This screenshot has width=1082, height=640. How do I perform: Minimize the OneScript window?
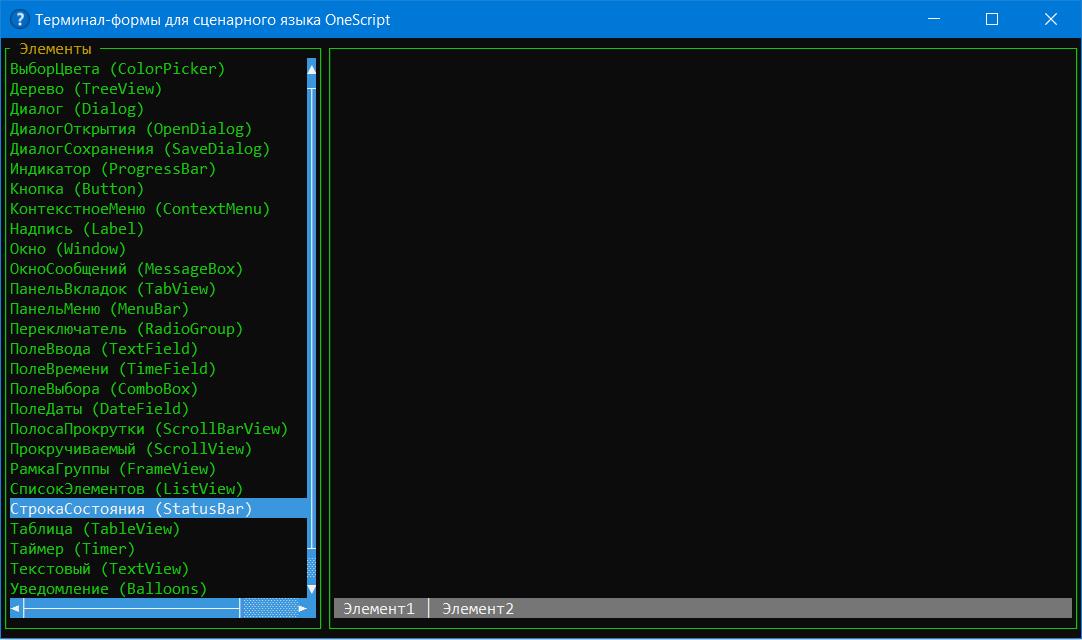(x=933, y=19)
